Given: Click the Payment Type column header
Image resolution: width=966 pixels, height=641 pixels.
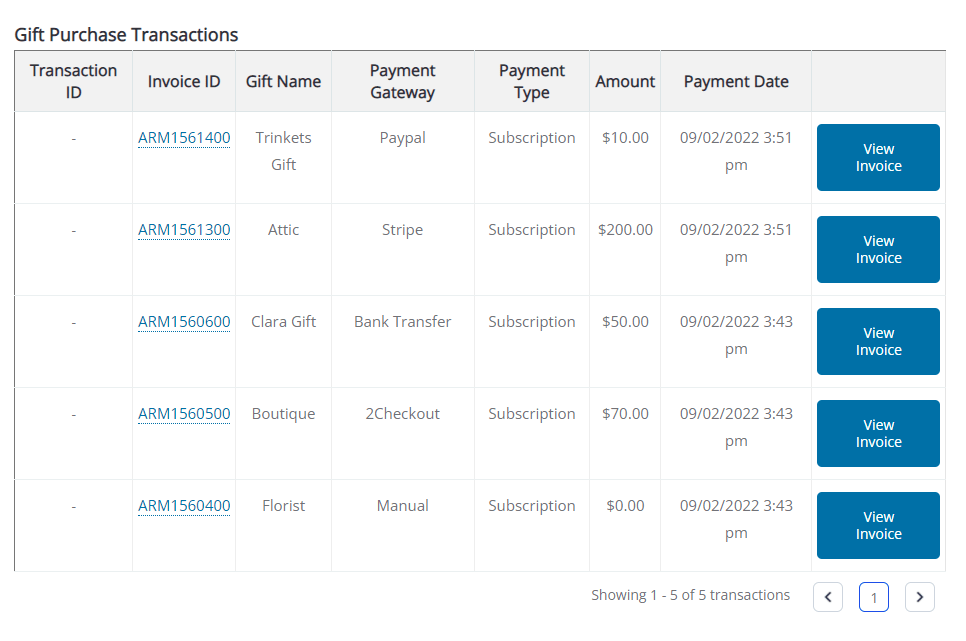Looking at the screenshot, I should 532,81.
